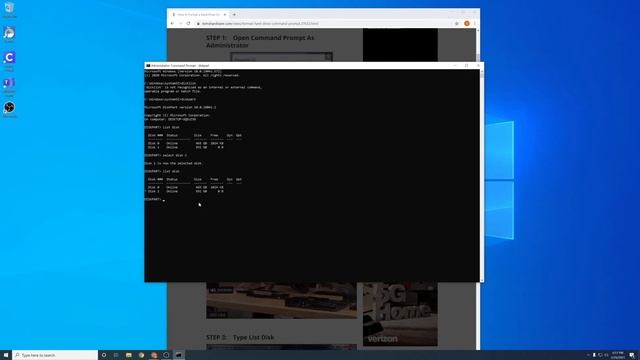Click the Command Prompt vertical scrollbar
Image resolution: width=640 pixels, height=360 pixels.
pyautogui.click(x=482, y=176)
